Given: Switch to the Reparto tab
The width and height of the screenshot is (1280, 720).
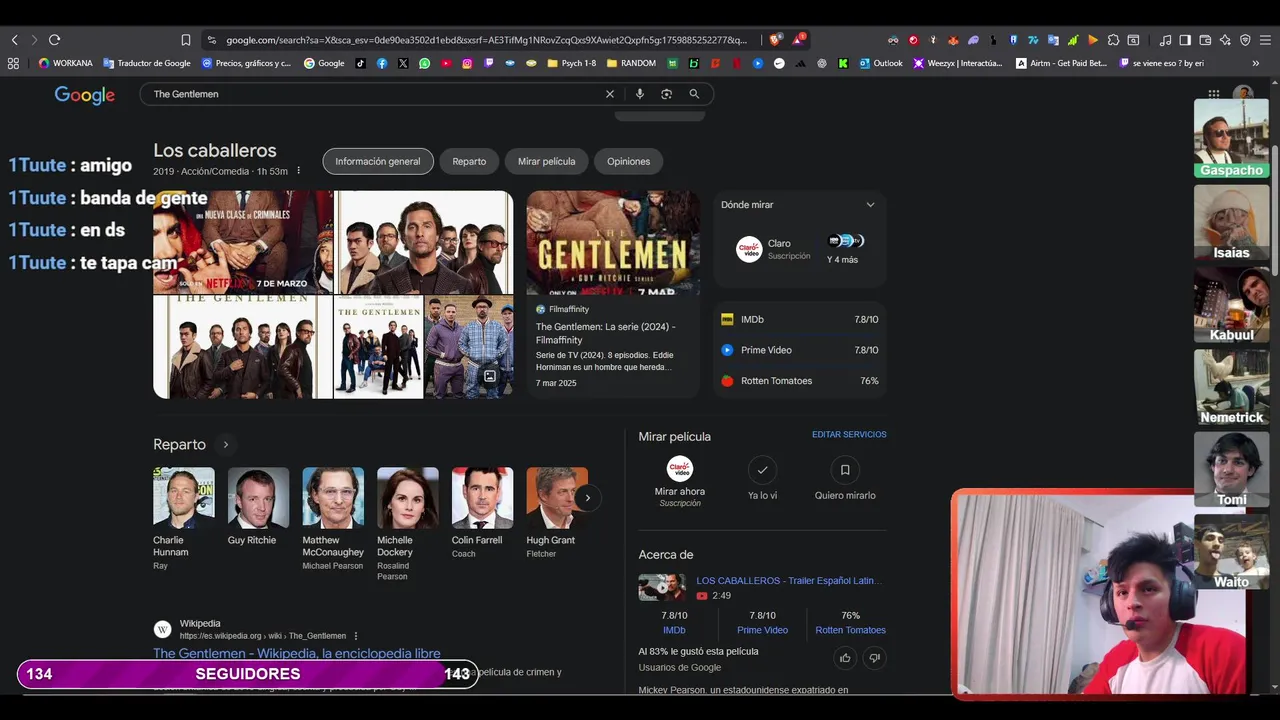Looking at the screenshot, I should click(469, 161).
